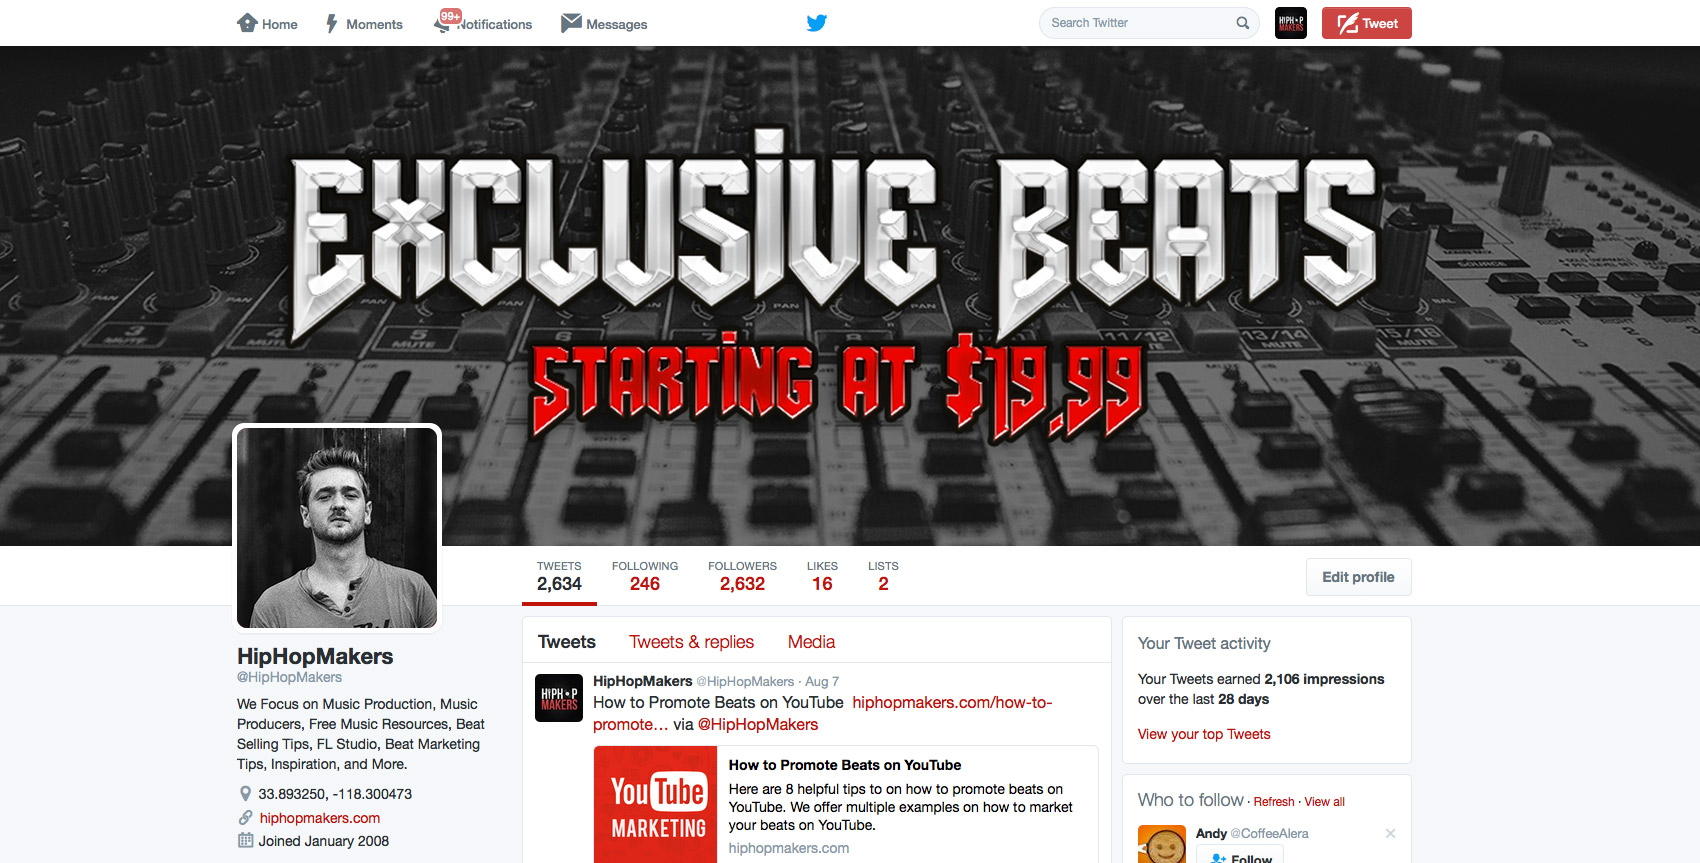Open the hiphopmakers.com profile website link
This screenshot has width=1700, height=863.
320,818
